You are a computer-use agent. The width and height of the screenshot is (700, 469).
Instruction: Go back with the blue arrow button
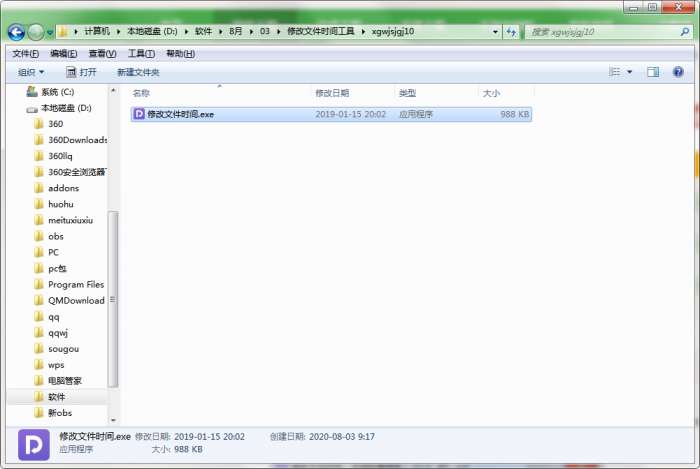[16, 32]
